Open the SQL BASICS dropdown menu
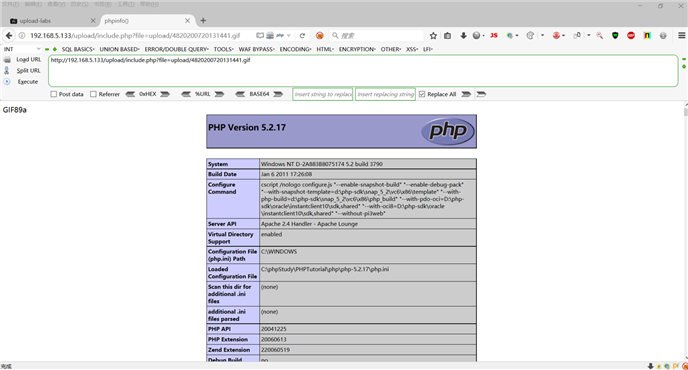Screen dimensions: 688x370 78,49
